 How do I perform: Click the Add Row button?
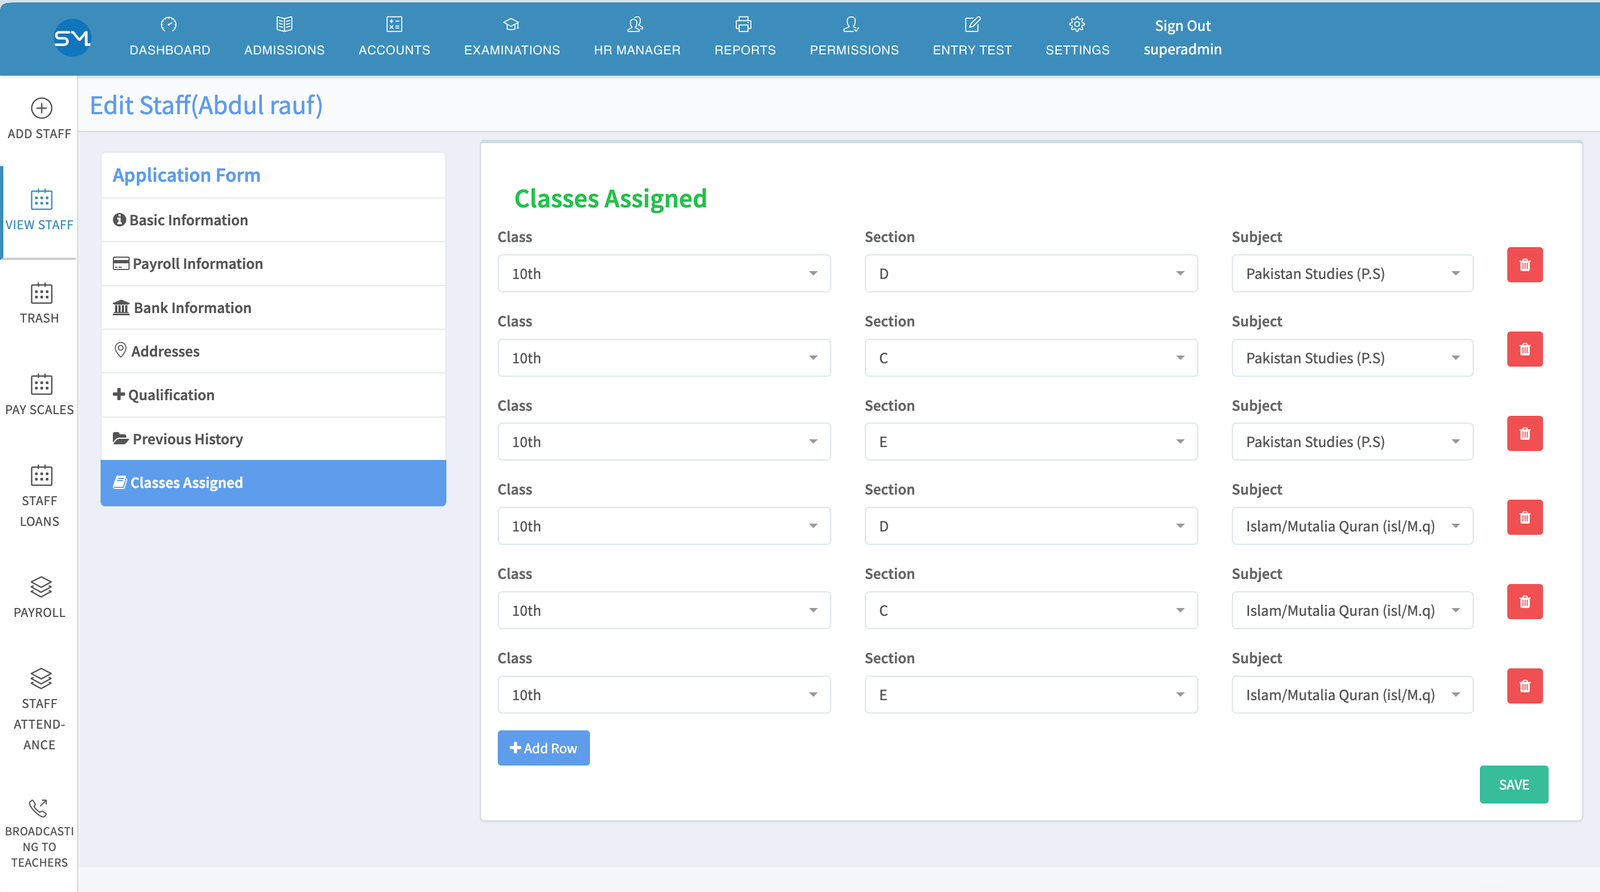coord(544,748)
